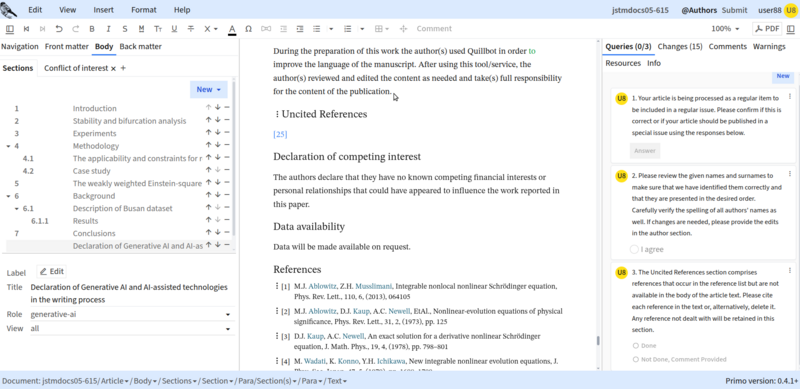Screen dimensions: 800x389
Task: Add a new tab with plus icon
Action: click(x=123, y=68)
